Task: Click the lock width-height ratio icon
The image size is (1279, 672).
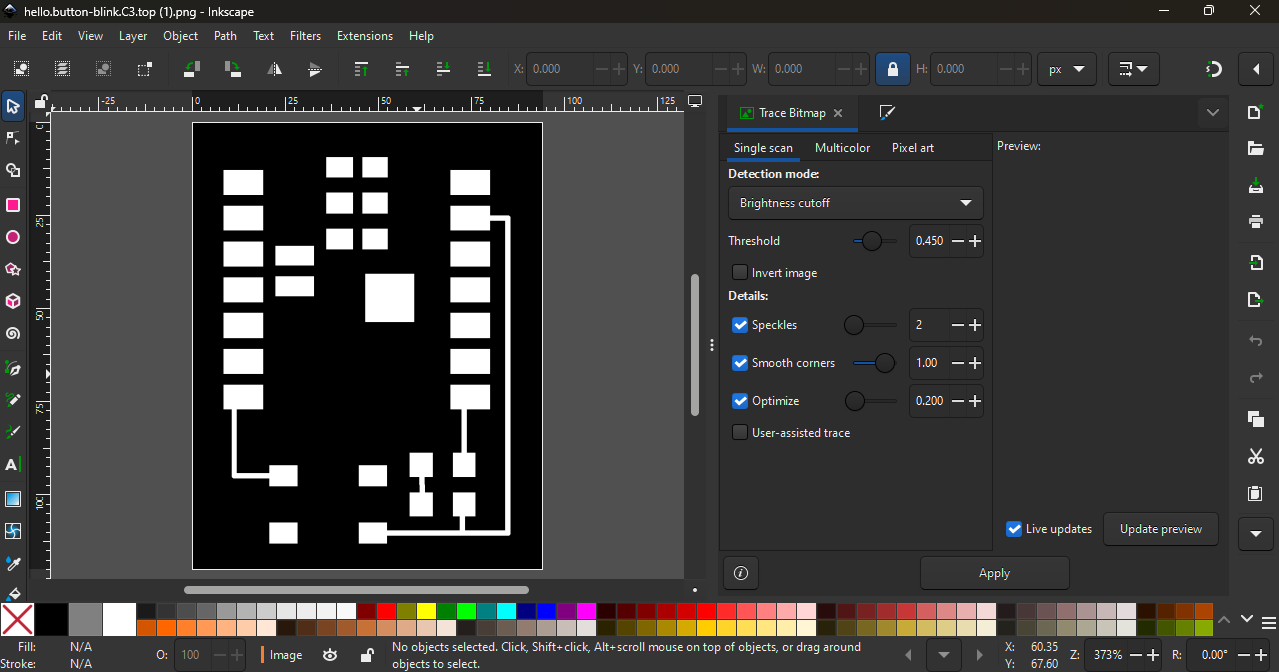Action: (892, 69)
